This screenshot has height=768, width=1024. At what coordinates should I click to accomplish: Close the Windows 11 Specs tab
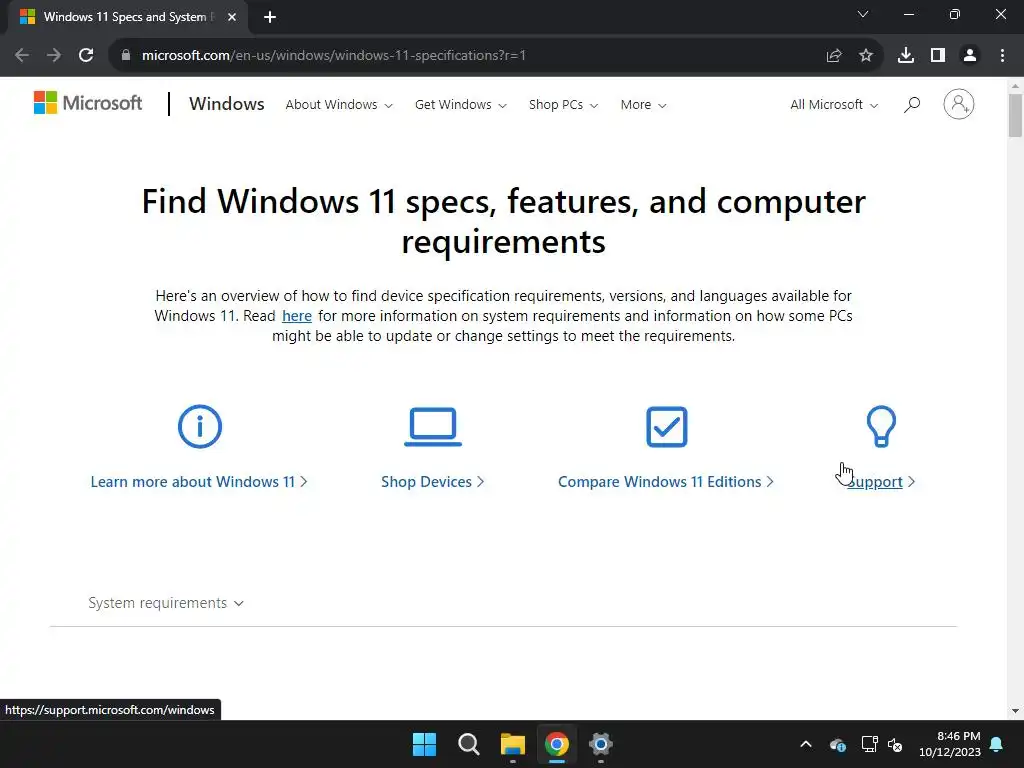pos(232,17)
